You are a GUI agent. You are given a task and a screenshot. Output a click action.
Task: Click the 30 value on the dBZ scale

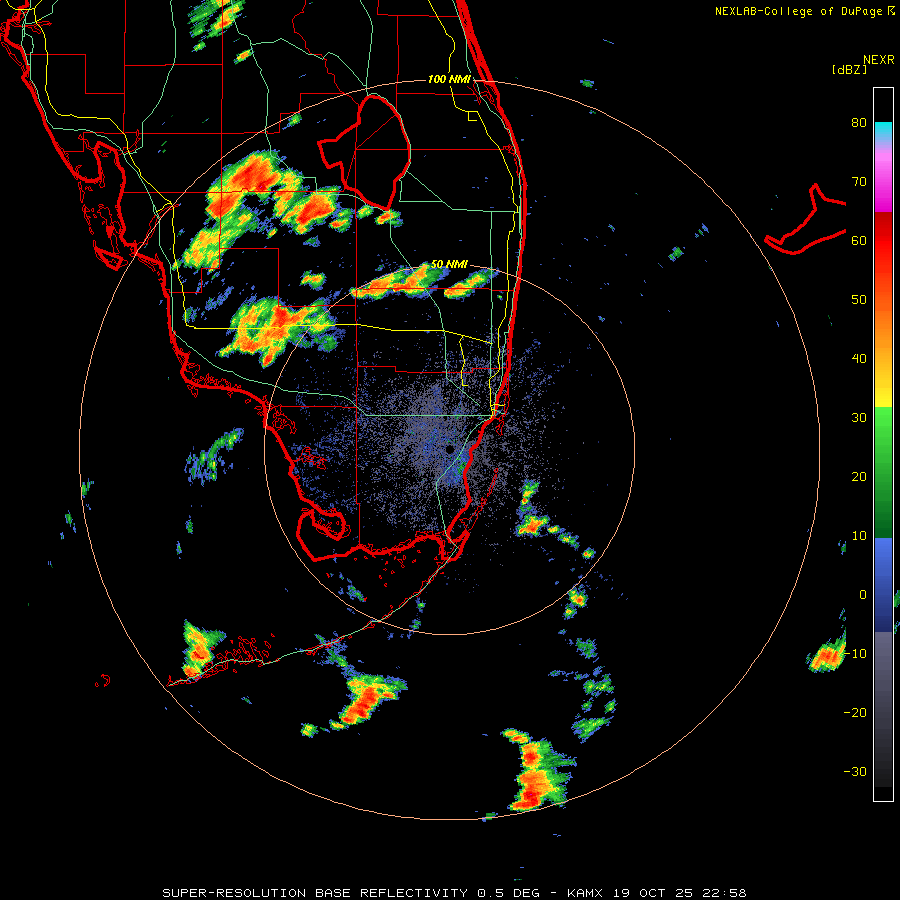click(859, 418)
